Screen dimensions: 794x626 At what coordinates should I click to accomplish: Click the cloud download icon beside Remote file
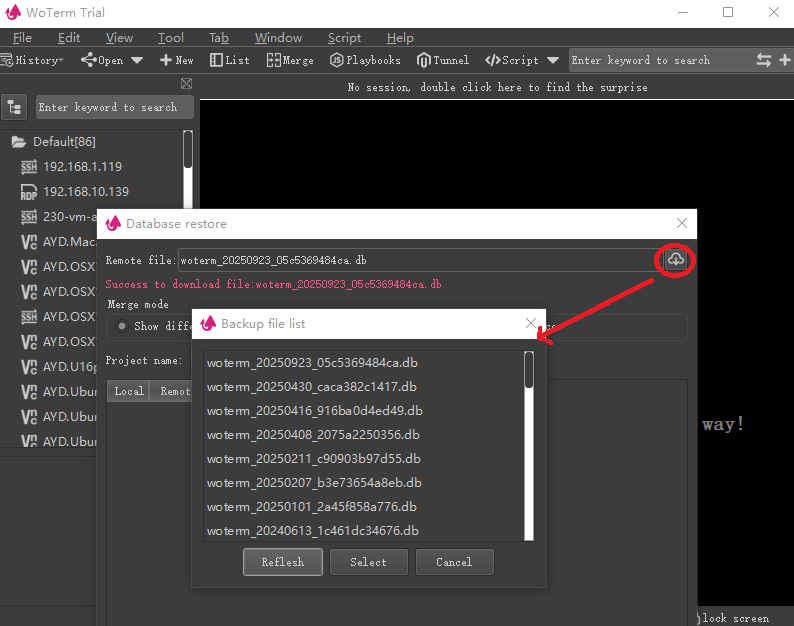click(676, 260)
